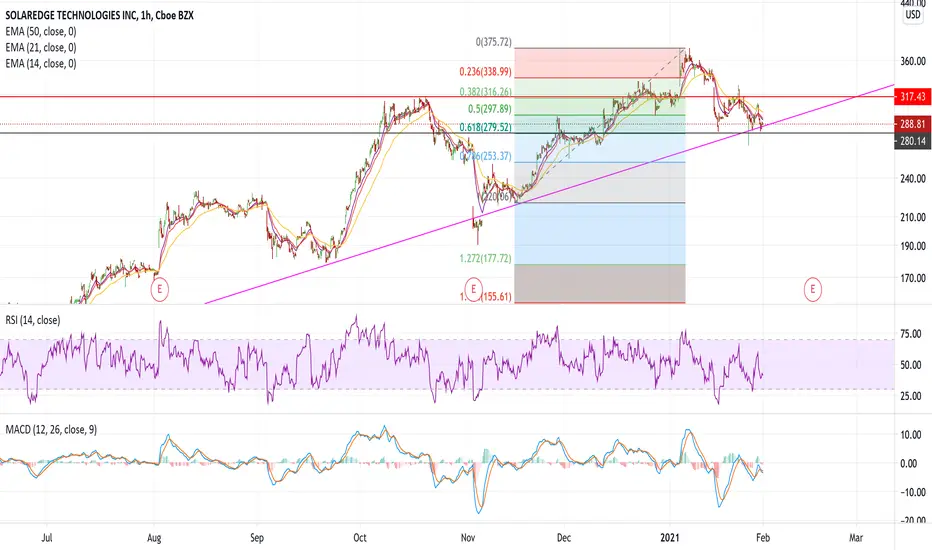The width and height of the screenshot is (932, 550).
Task: Click the SOLAREDGE TECHNOLOGIES INC chart title
Action: 100,15
